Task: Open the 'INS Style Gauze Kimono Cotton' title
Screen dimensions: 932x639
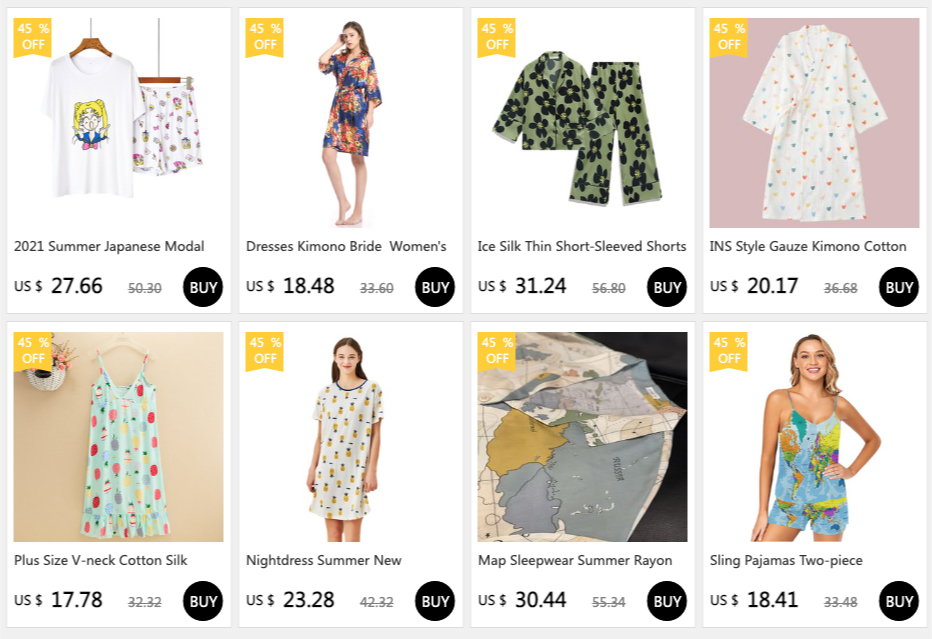Action: coord(808,246)
